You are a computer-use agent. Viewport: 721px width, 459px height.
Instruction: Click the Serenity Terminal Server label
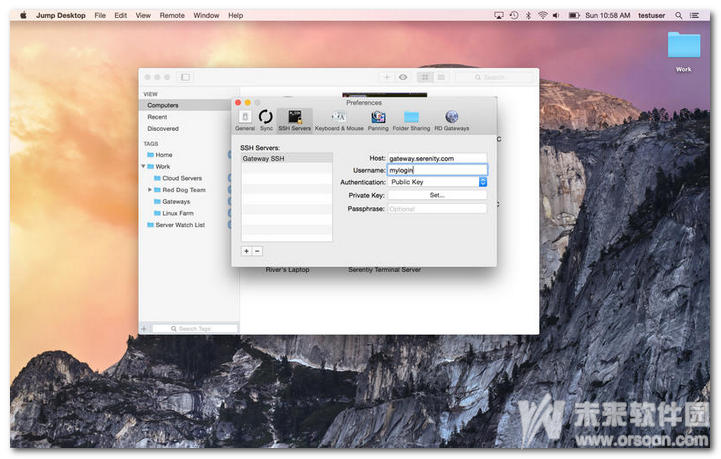coord(384,270)
